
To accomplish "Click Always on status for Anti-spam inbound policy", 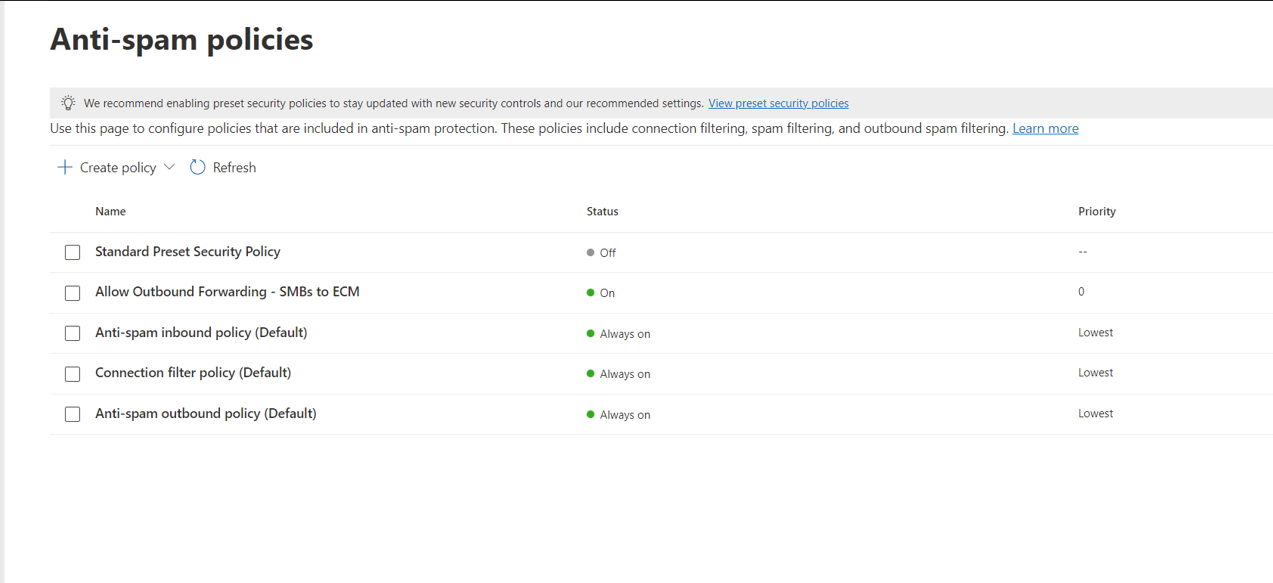I will click(x=618, y=334).
